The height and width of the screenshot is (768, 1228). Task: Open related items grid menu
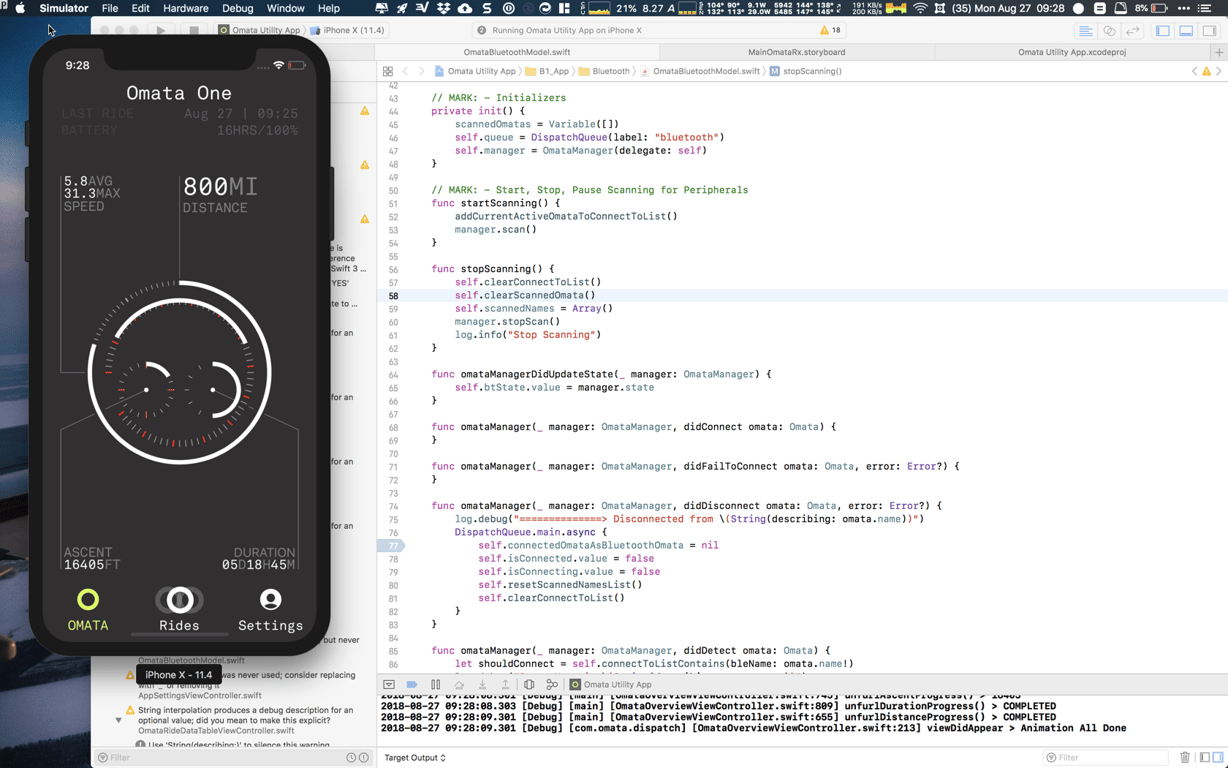(x=388, y=71)
